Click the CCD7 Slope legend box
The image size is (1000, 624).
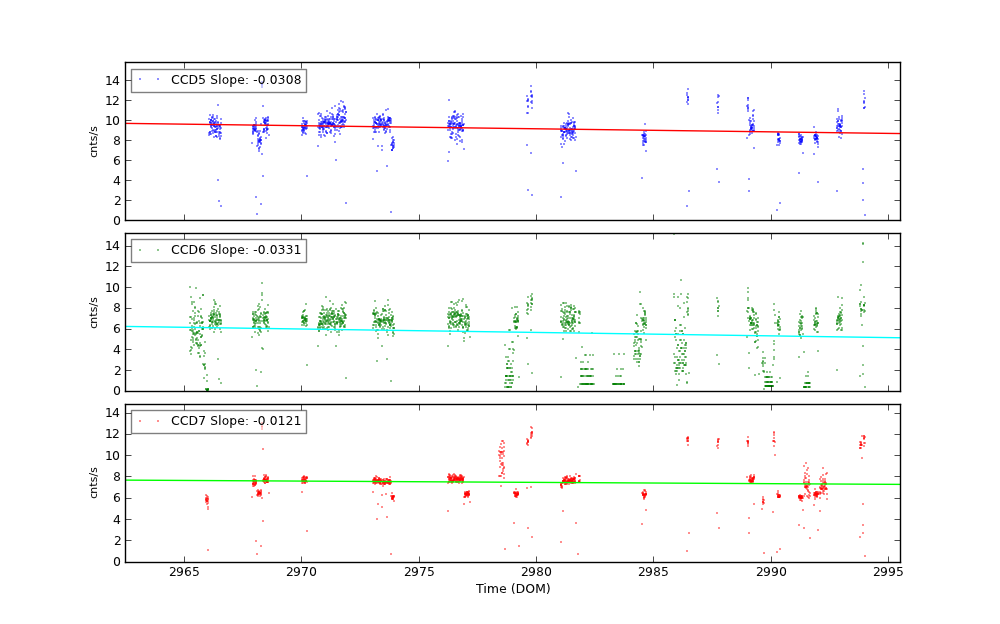pos(218,421)
